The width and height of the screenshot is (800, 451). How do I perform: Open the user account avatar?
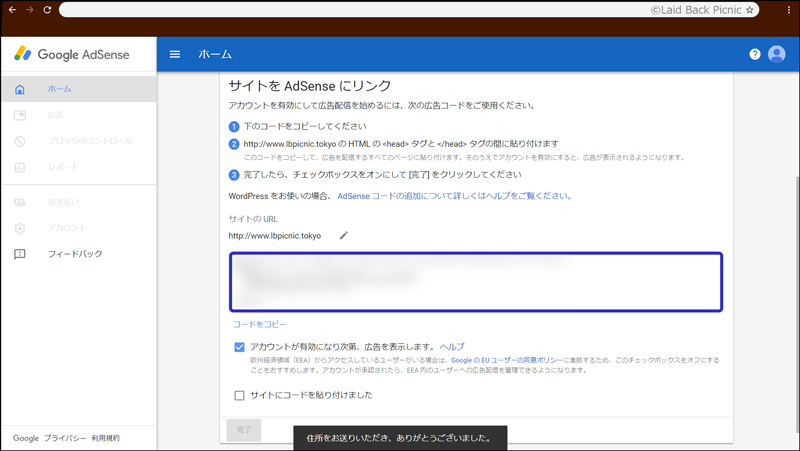pos(777,54)
